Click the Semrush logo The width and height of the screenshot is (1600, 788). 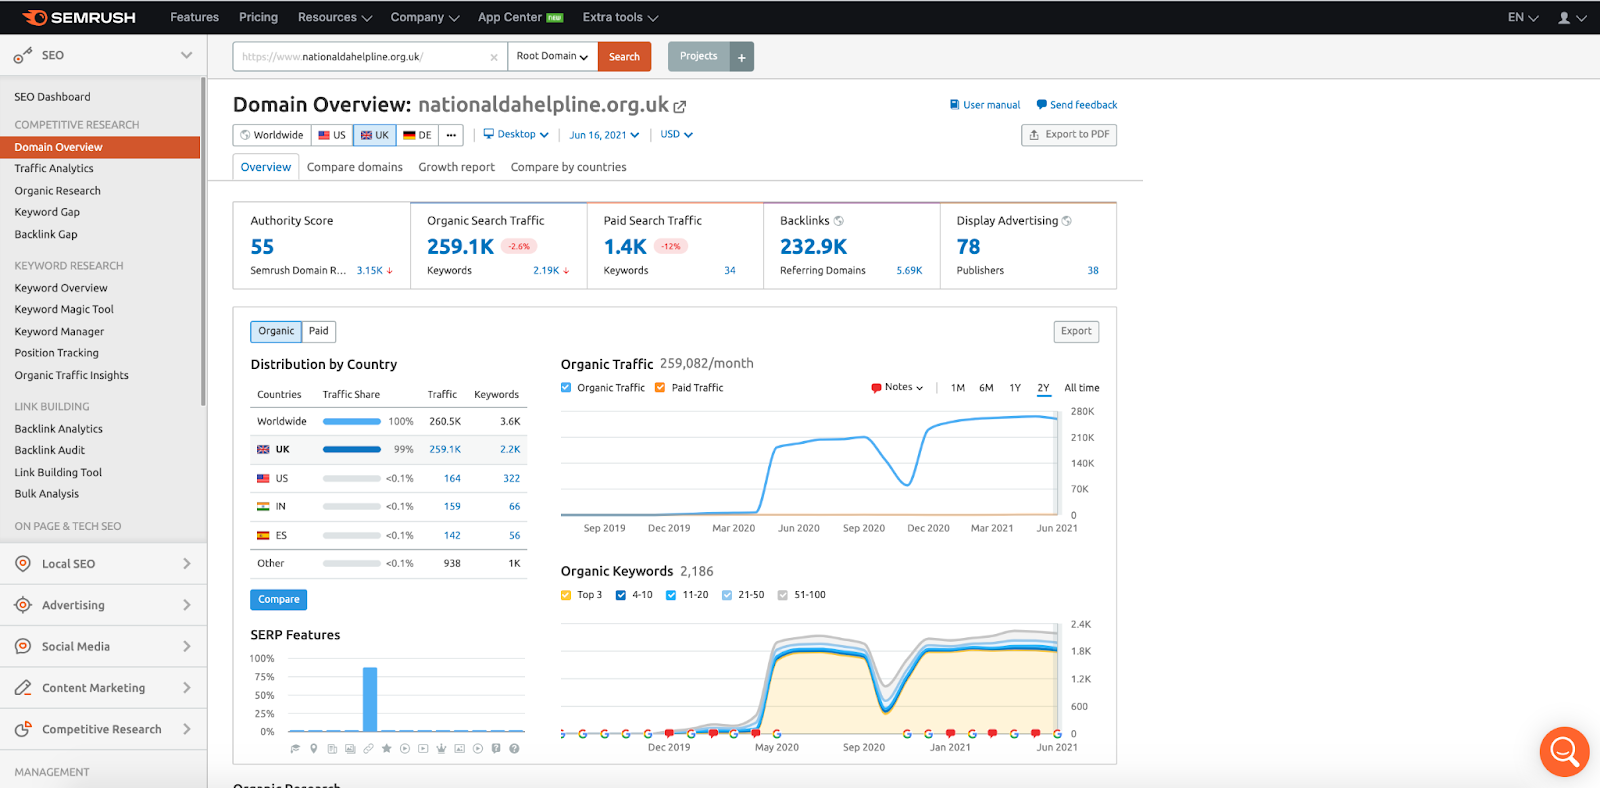click(79, 17)
